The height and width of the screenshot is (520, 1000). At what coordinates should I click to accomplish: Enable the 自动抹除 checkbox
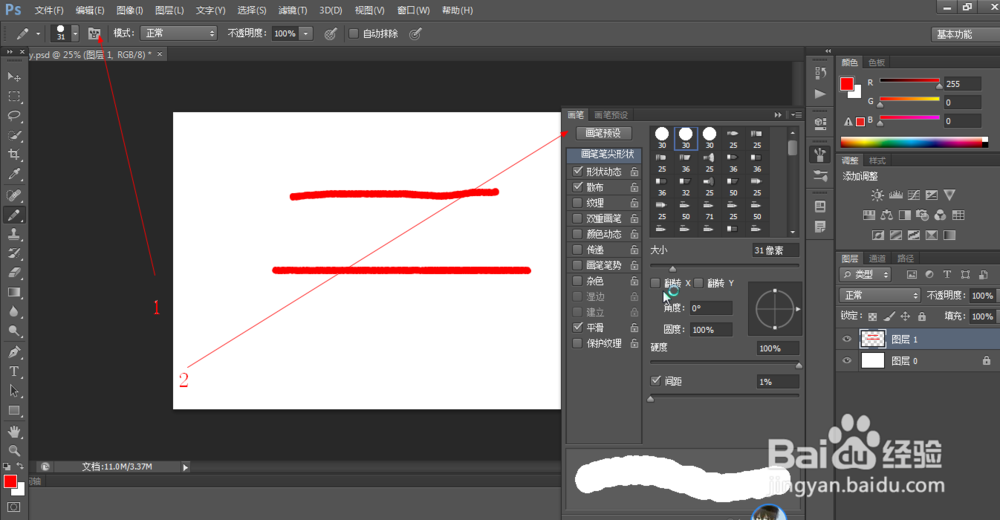pyautogui.click(x=353, y=33)
